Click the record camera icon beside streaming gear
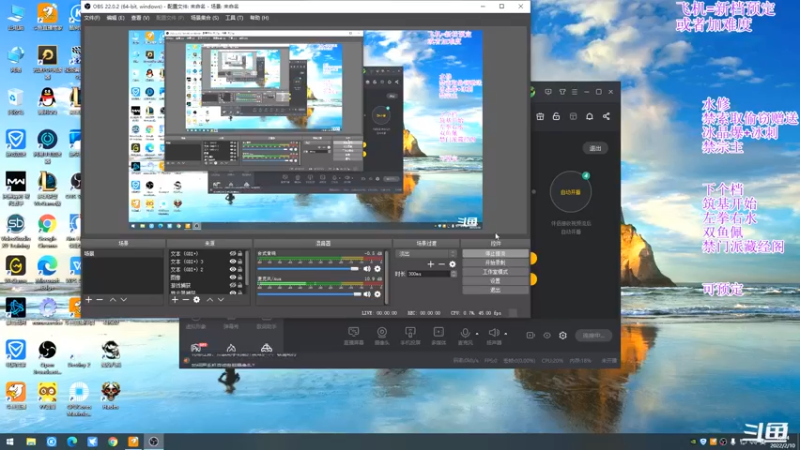The height and width of the screenshot is (450, 800). click(531, 335)
